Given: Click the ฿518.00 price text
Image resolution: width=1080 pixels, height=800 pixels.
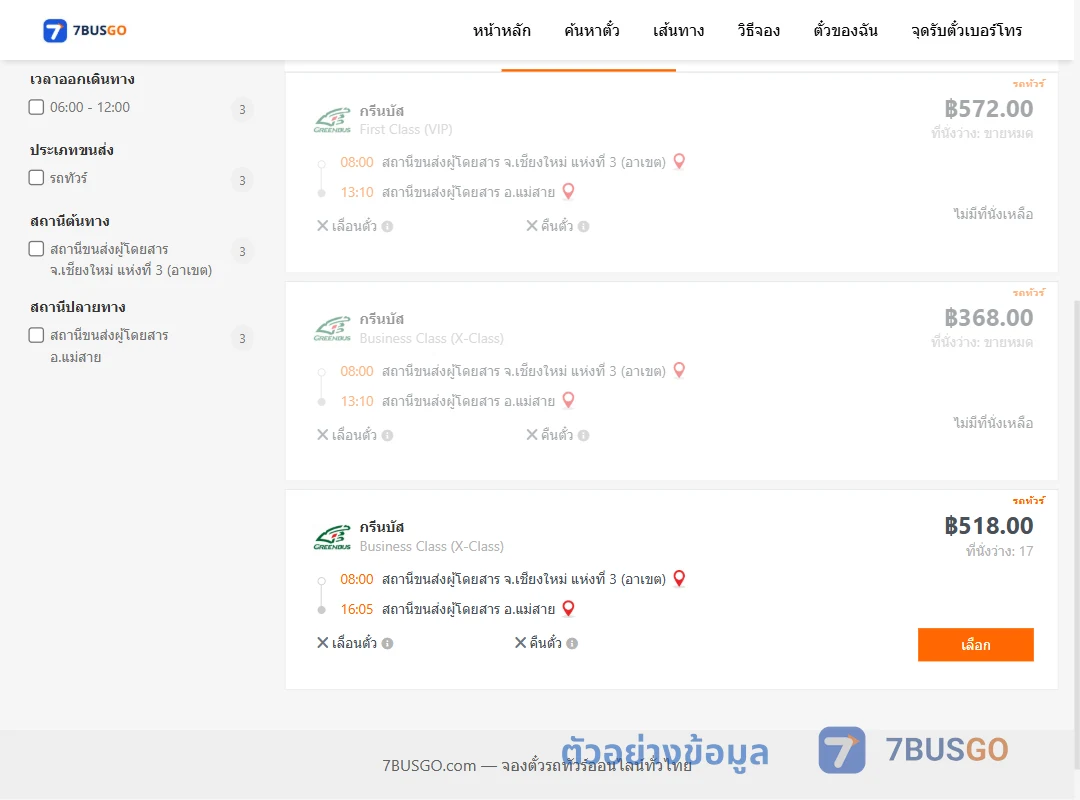Looking at the screenshot, I should point(988,526).
